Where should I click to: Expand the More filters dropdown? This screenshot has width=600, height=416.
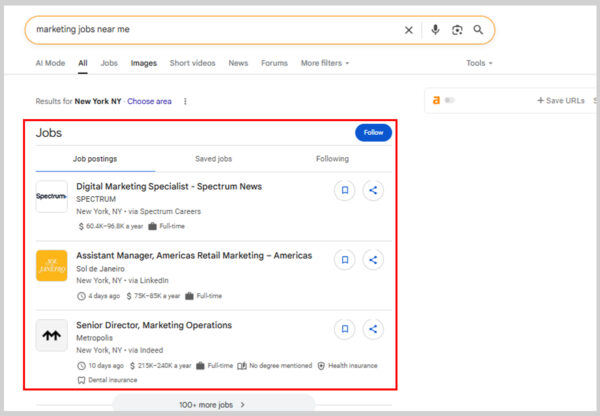pos(325,63)
